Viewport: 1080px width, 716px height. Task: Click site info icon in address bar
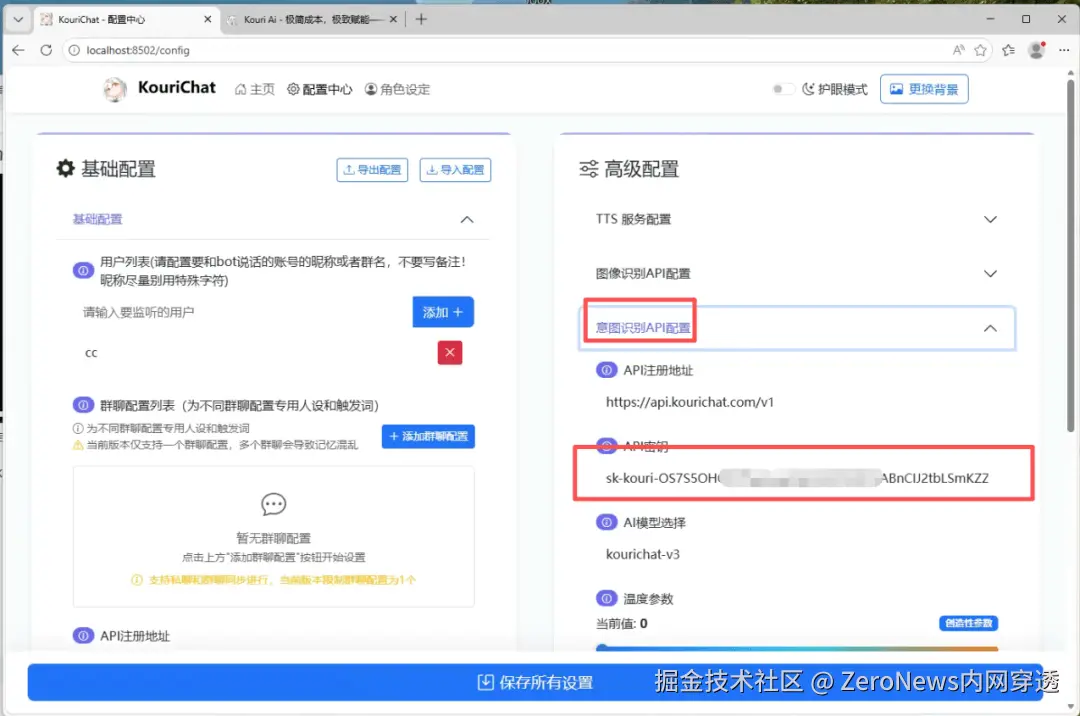[x=74, y=50]
